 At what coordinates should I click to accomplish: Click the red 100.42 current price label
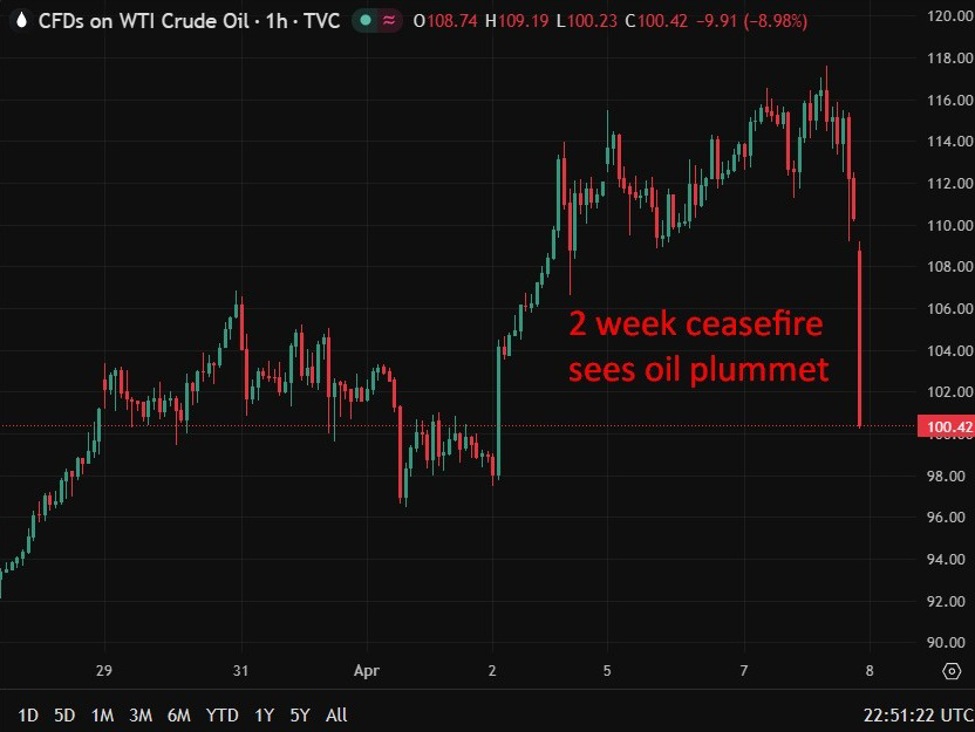pos(945,427)
